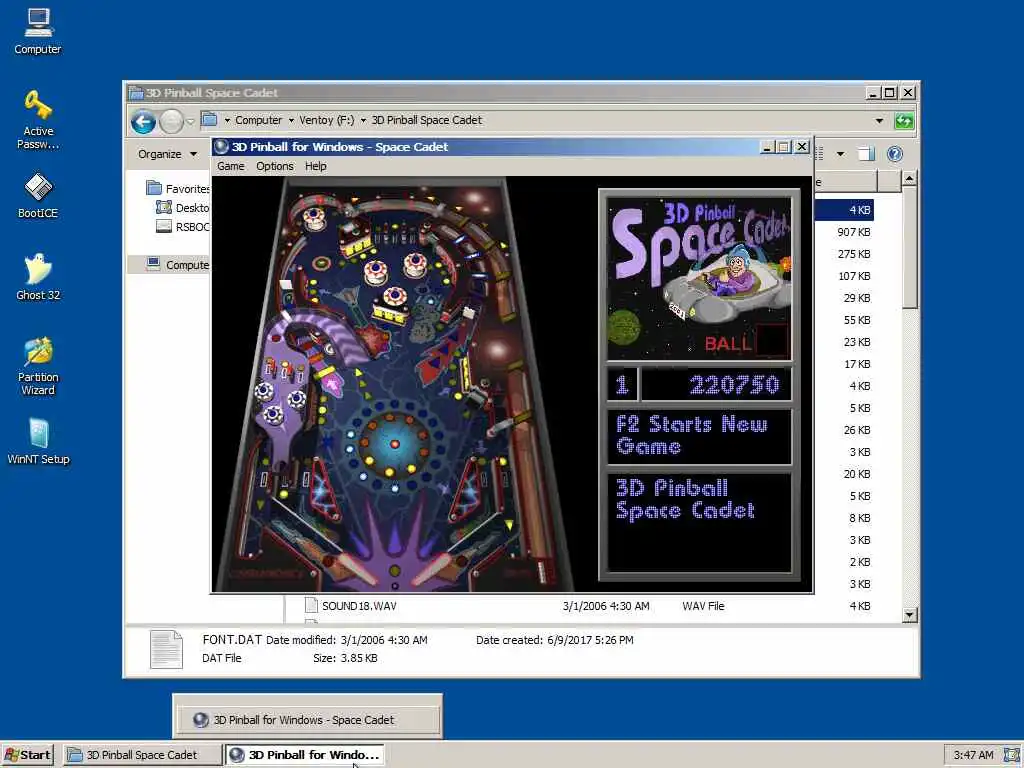Open the Options menu in pinball
The width and height of the screenshot is (1024, 768).
click(274, 166)
